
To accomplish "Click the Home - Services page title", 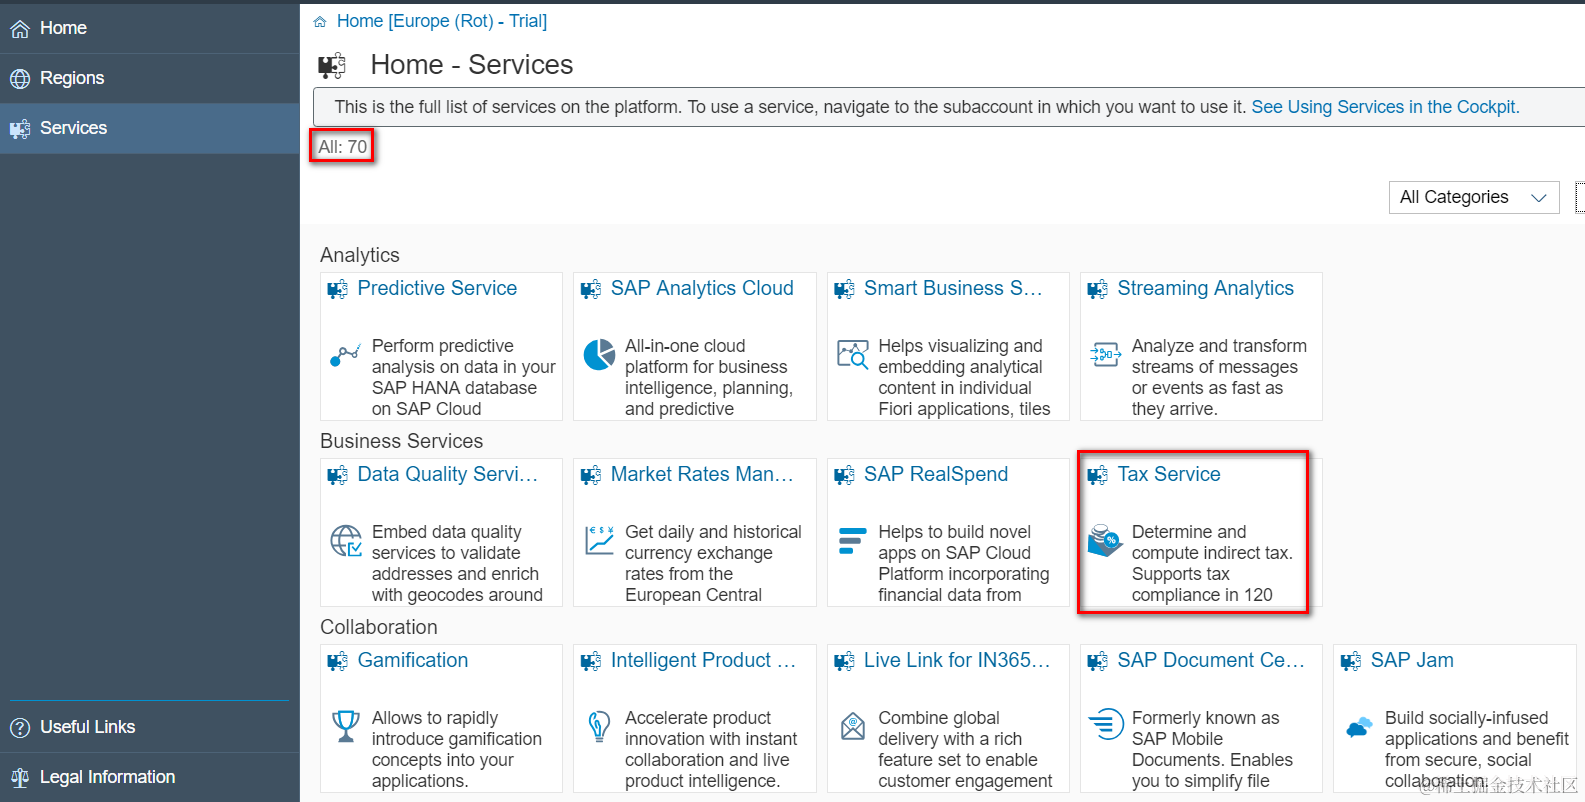I will click(x=472, y=65).
